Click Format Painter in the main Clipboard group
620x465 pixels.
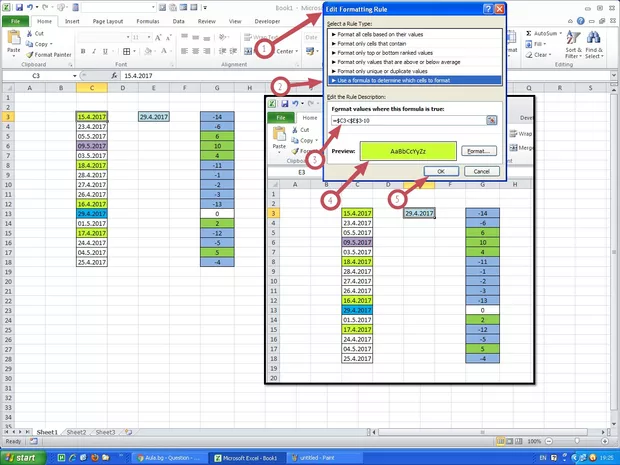[x=49, y=55]
